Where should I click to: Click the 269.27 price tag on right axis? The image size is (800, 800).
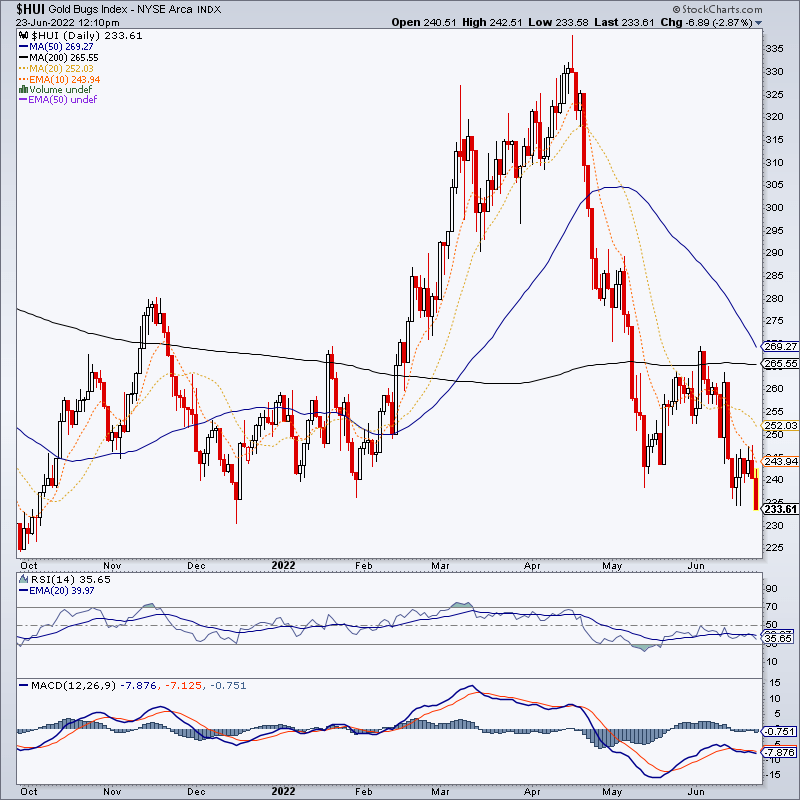click(x=780, y=346)
